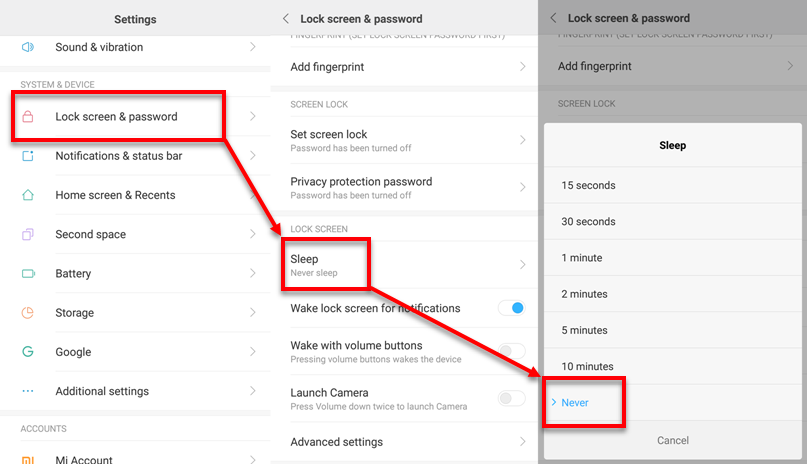Enable Wake with volume buttons switch

click(x=511, y=351)
